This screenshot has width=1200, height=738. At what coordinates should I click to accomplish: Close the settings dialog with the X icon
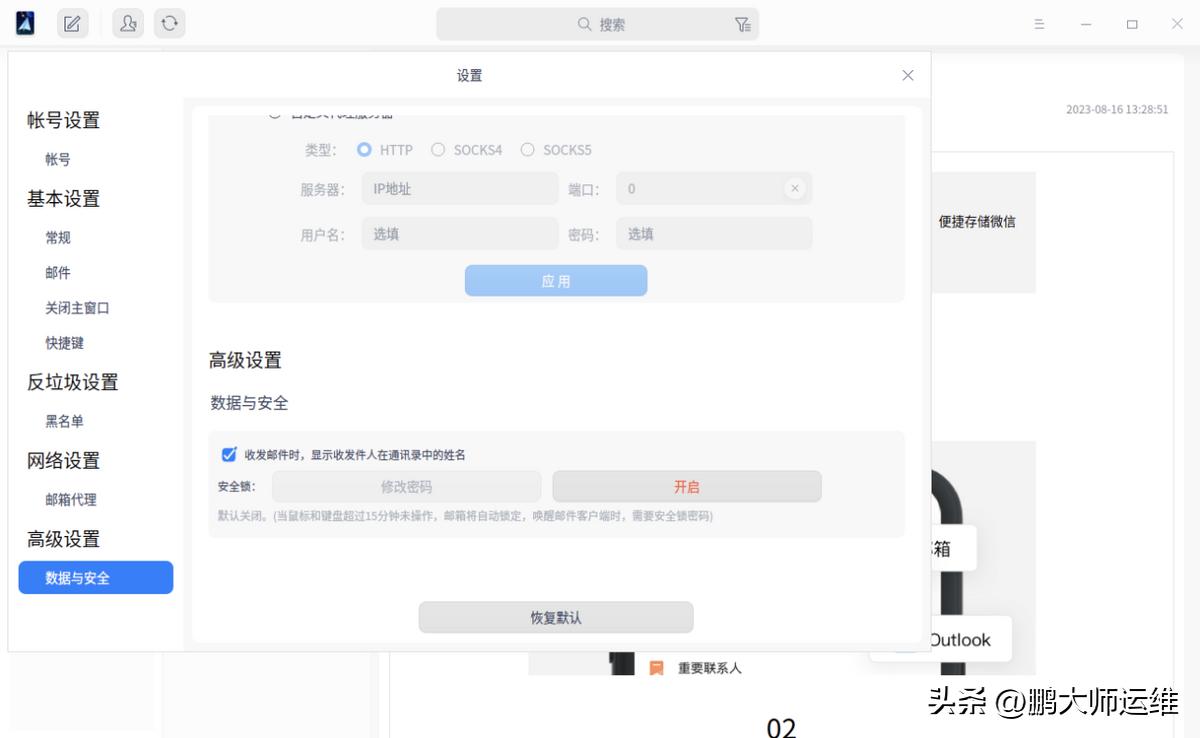pyautogui.click(x=907, y=74)
